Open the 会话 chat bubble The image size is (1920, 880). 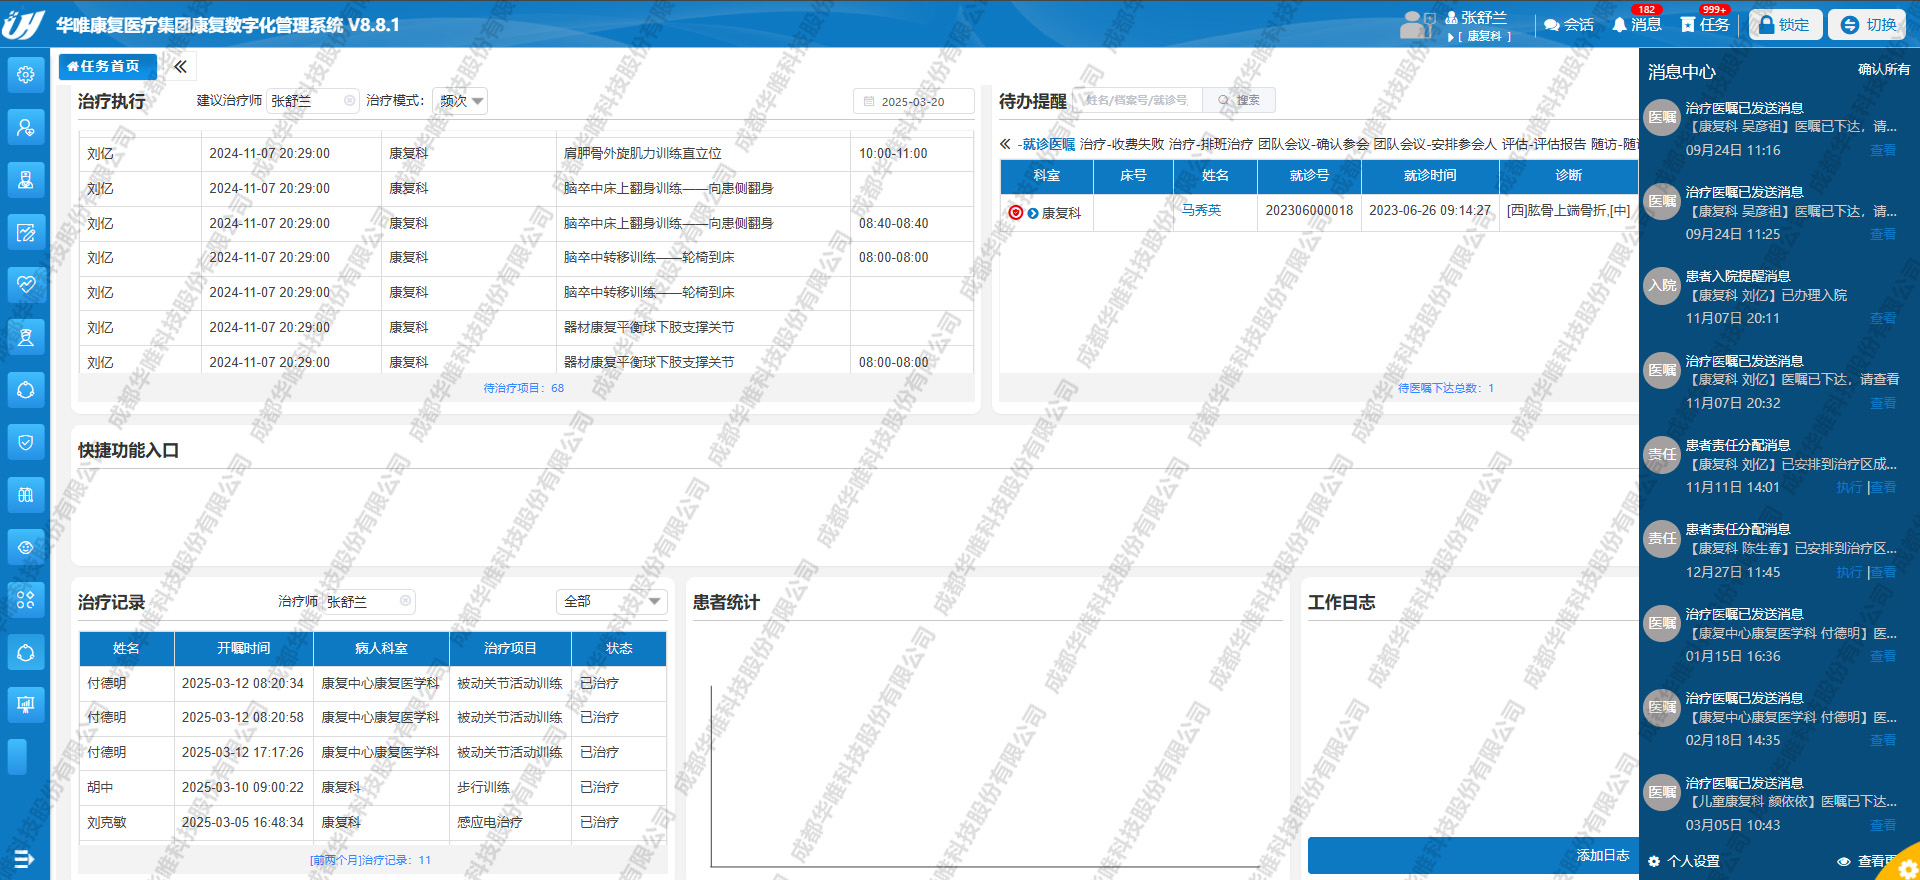click(x=1568, y=25)
